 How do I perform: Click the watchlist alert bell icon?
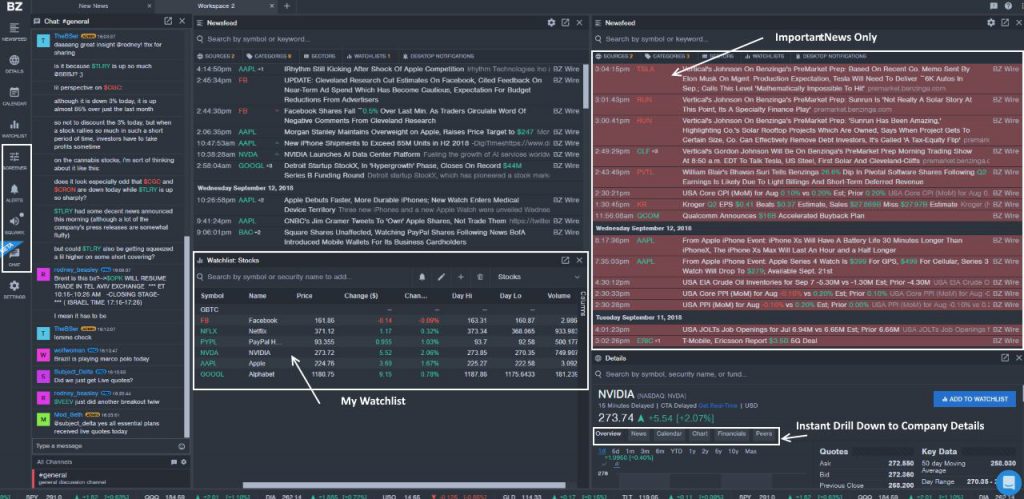click(422, 277)
